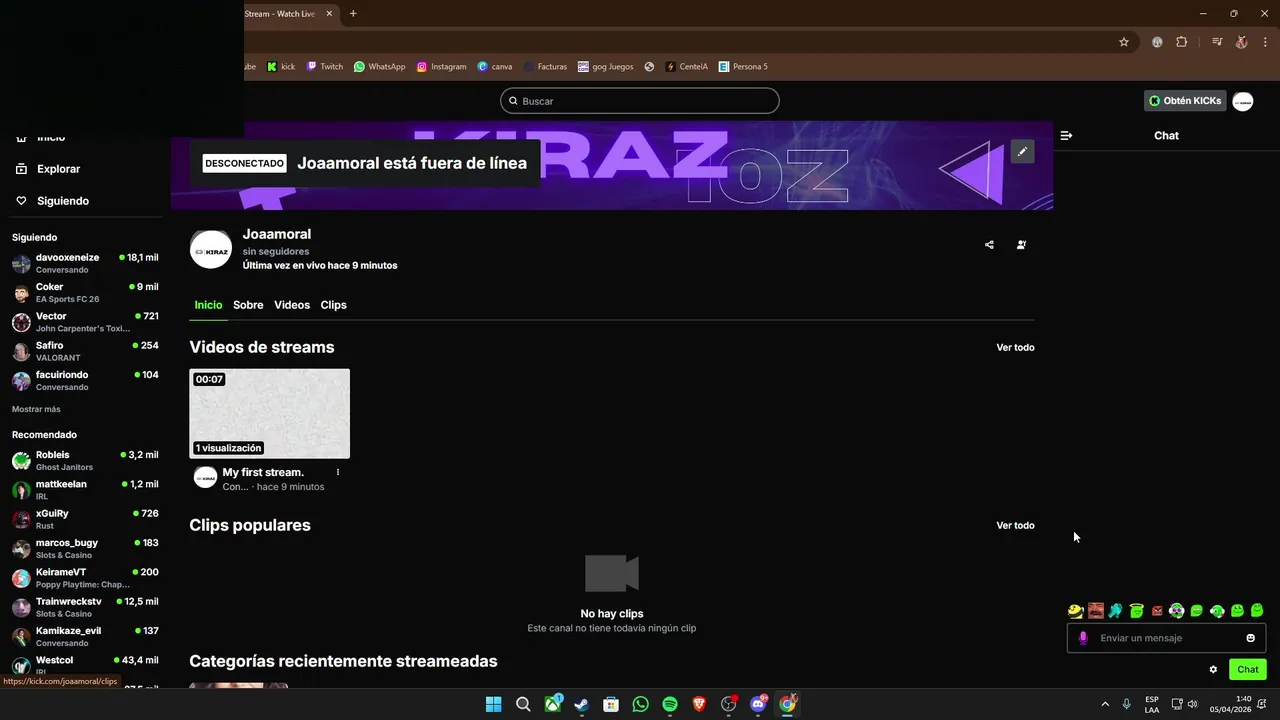Click the Enviar un mensaje chat input
Screen dimensions: 1280x720
pos(1166,638)
